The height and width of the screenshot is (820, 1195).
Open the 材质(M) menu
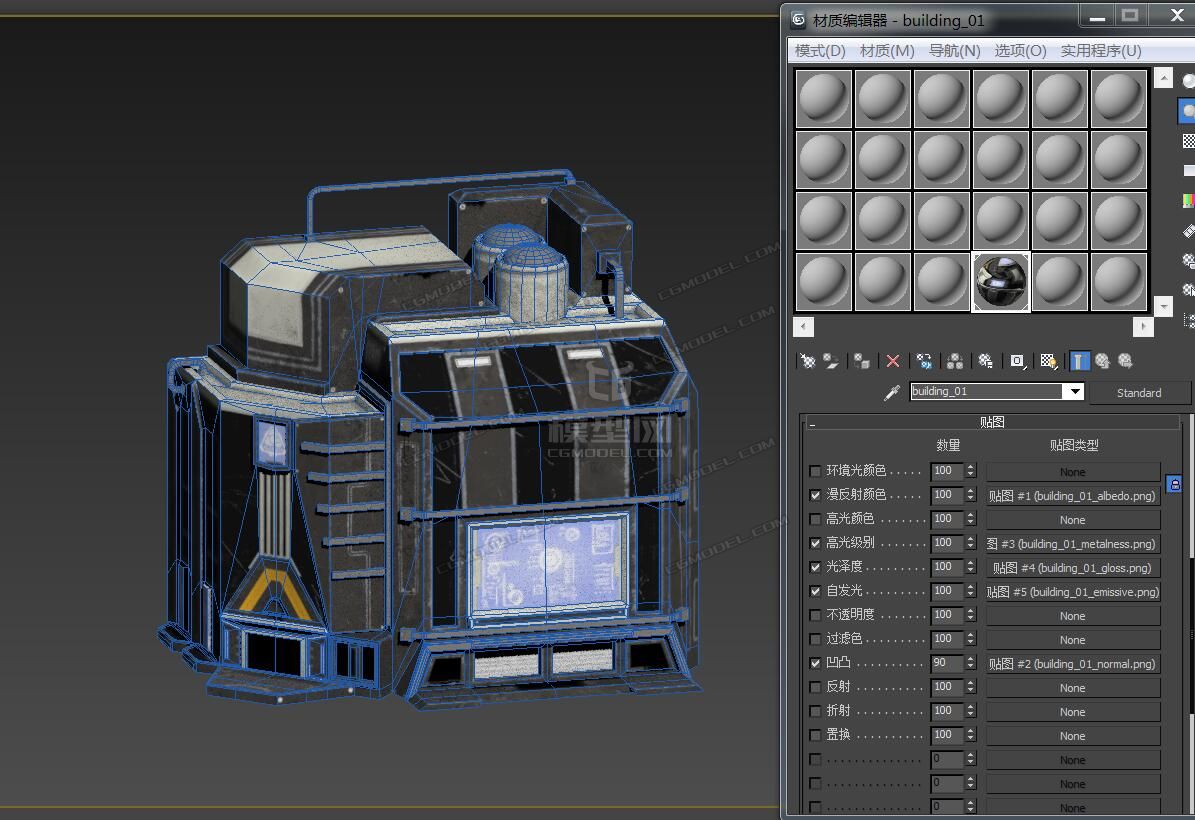[887, 51]
